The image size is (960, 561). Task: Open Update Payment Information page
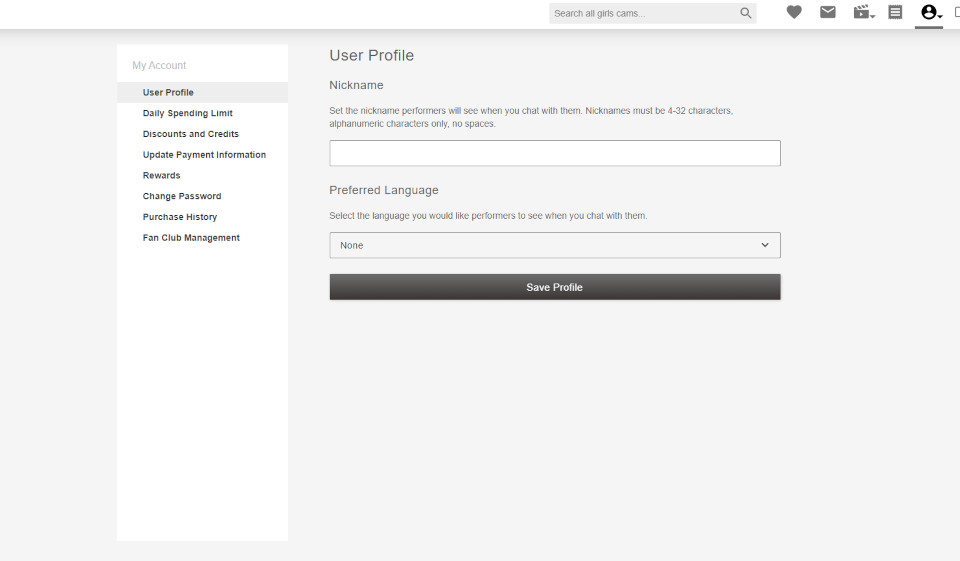[204, 155]
